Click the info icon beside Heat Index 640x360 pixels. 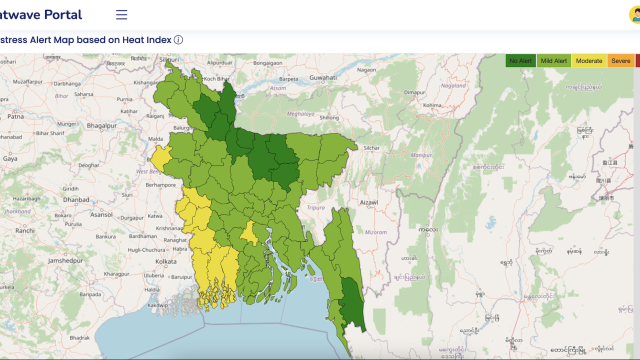pyautogui.click(x=178, y=40)
